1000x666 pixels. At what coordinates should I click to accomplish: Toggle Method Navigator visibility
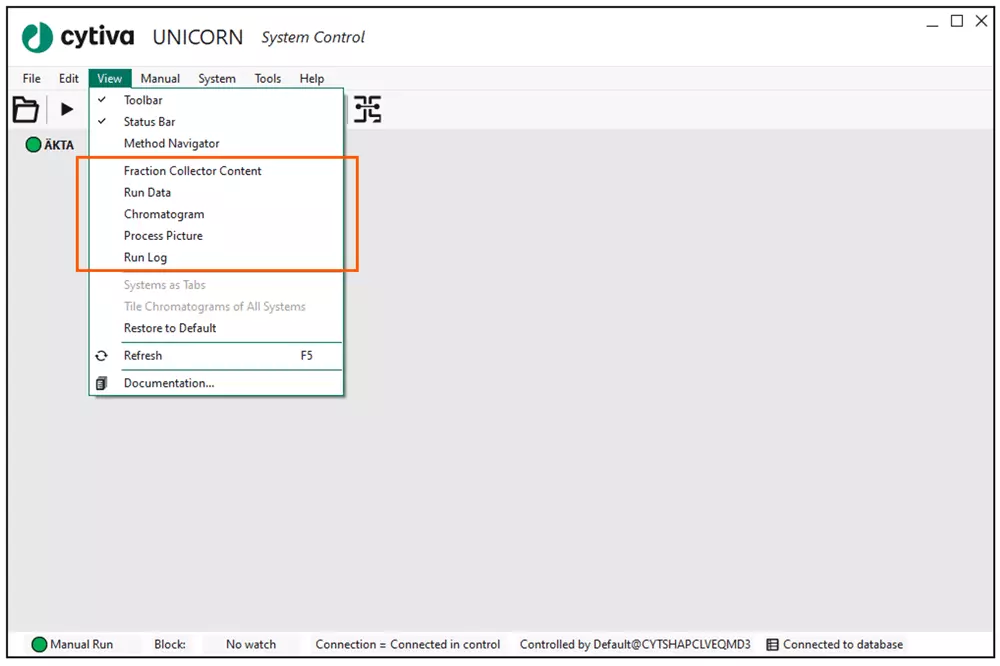pyautogui.click(x=170, y=143)
